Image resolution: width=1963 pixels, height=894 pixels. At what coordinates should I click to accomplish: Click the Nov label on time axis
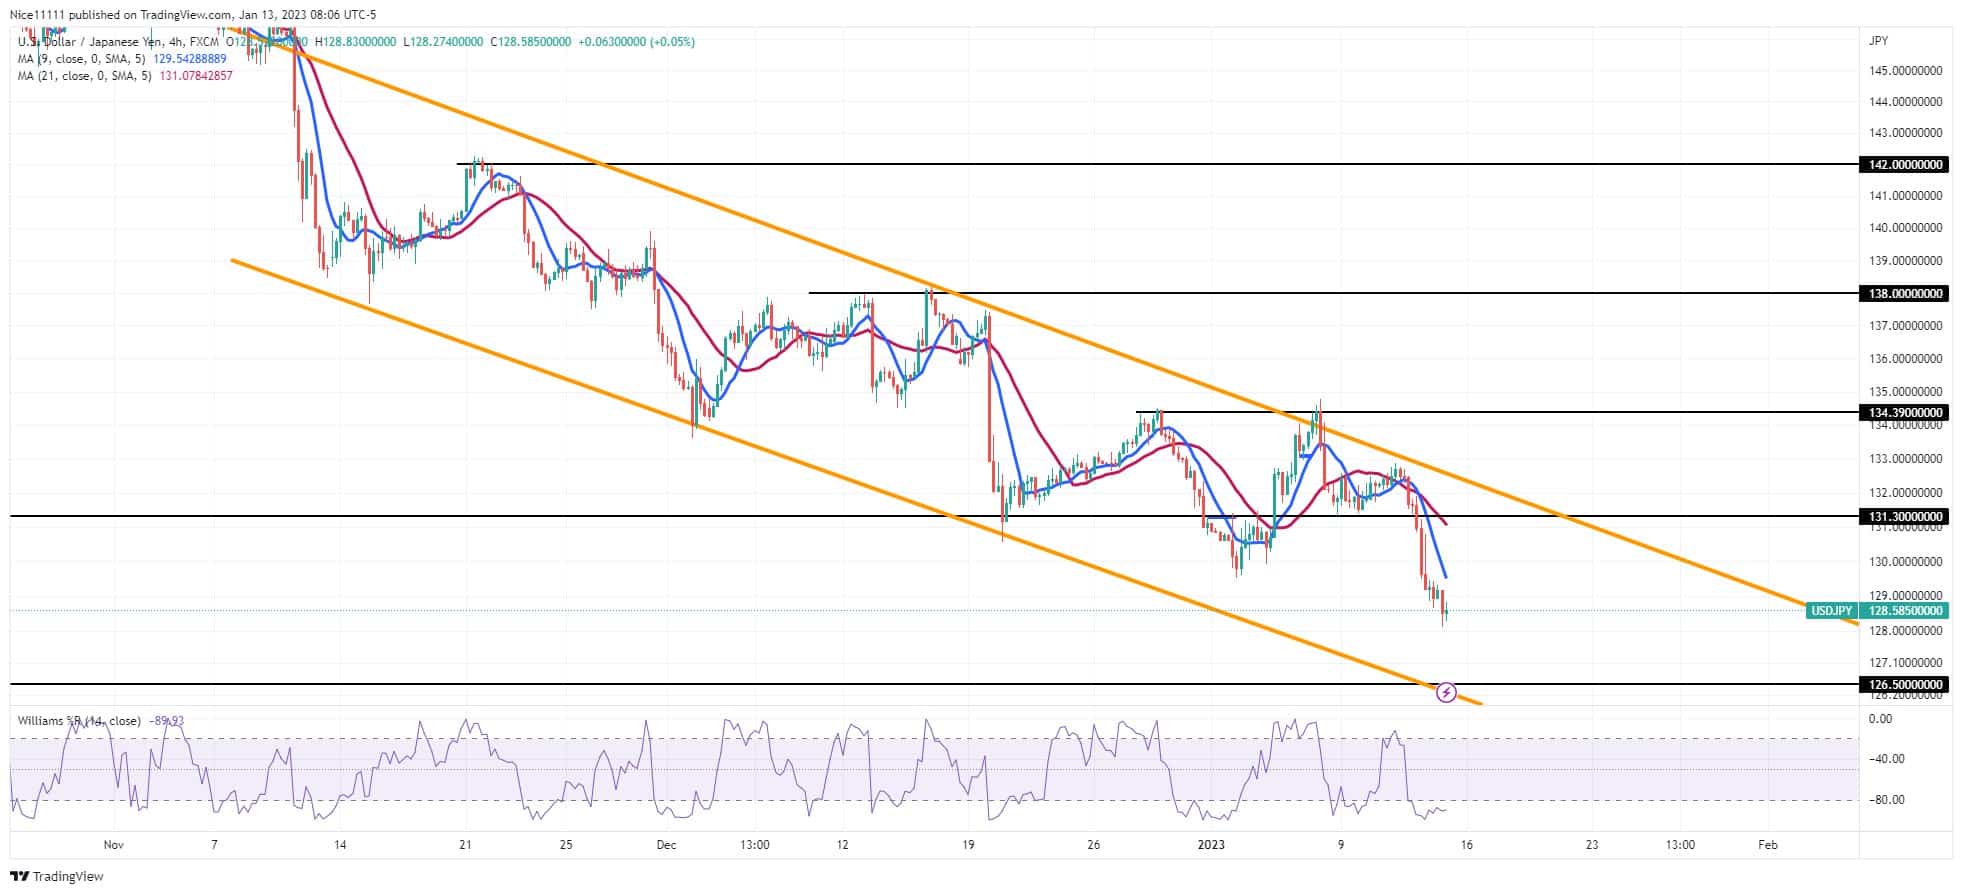tap(114, 845)
